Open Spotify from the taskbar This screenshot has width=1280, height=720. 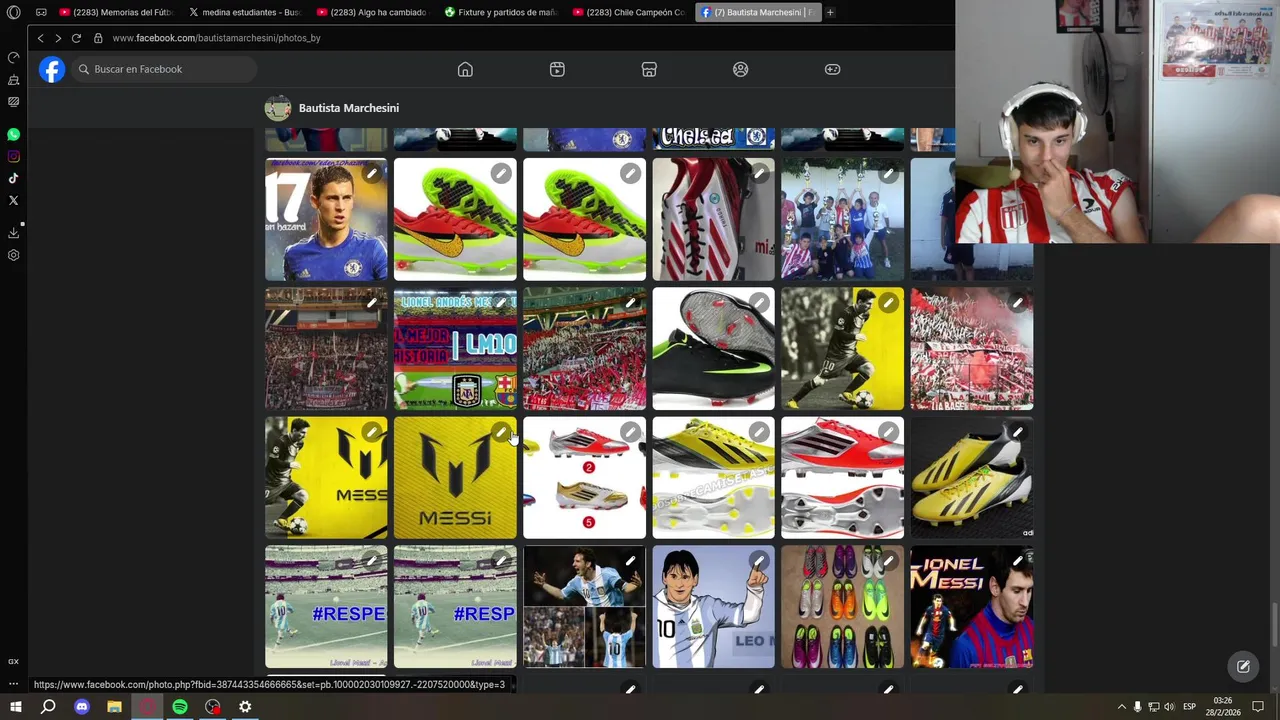[180, 707]
